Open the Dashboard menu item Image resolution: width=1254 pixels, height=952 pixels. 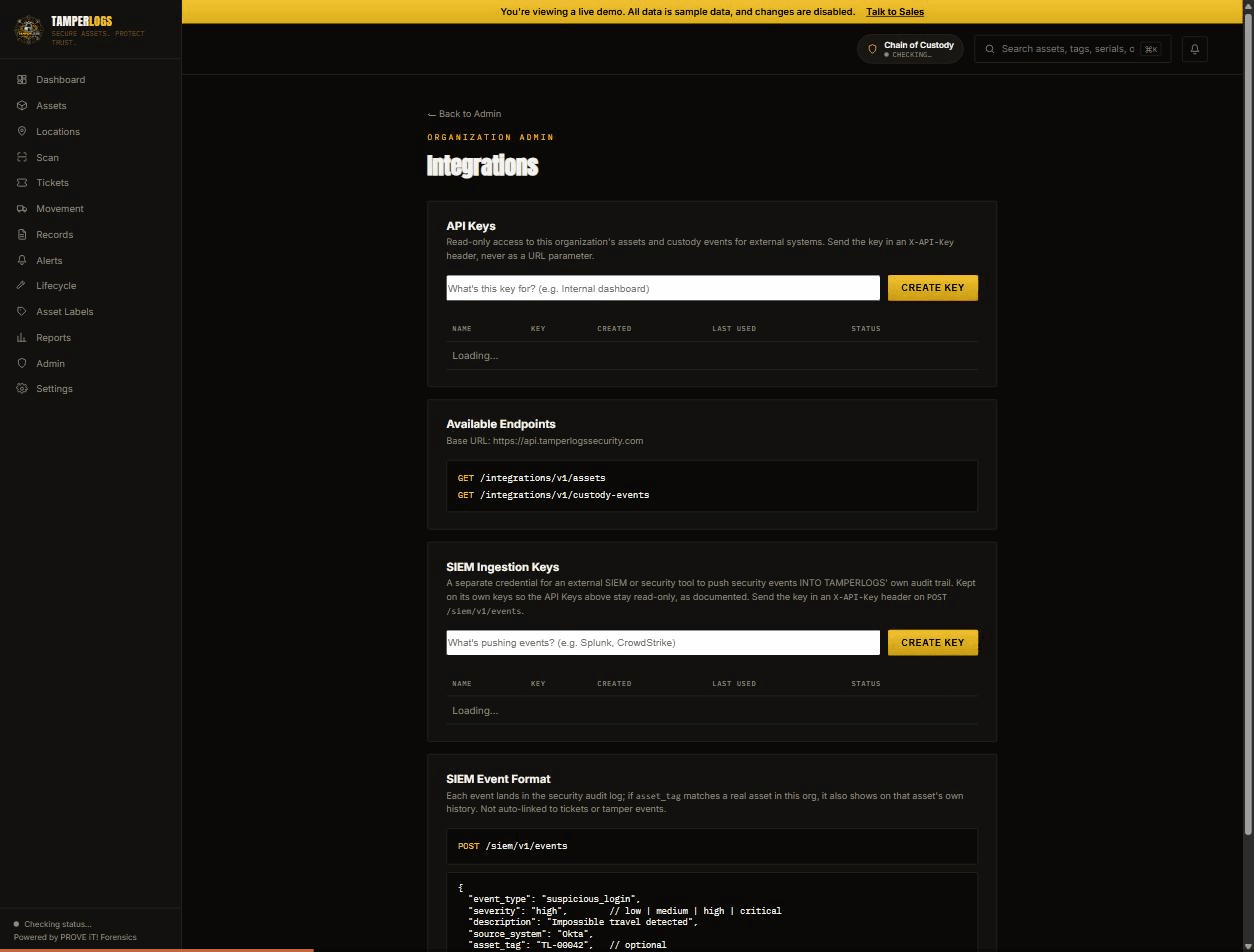pyautogui.click(x=90, y=80)
